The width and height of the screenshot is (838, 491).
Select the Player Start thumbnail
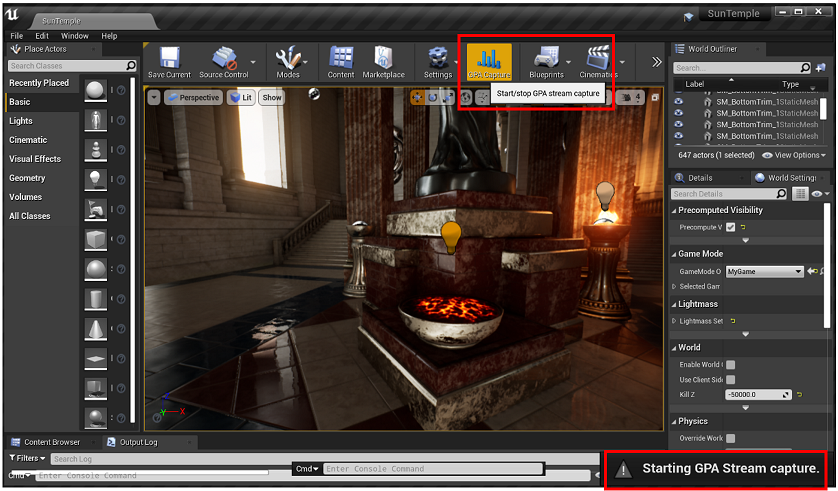96,210
